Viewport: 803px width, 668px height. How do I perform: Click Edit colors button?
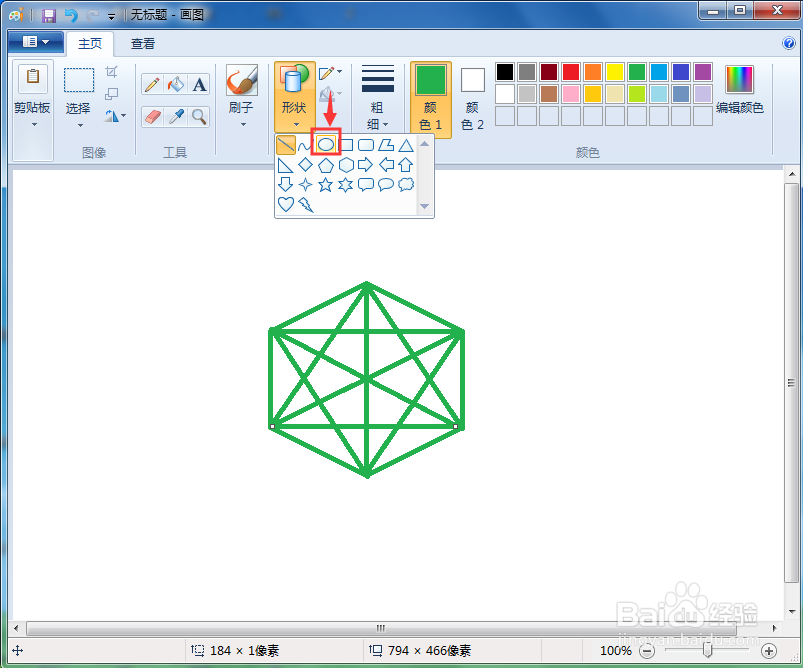click(739, 90)
